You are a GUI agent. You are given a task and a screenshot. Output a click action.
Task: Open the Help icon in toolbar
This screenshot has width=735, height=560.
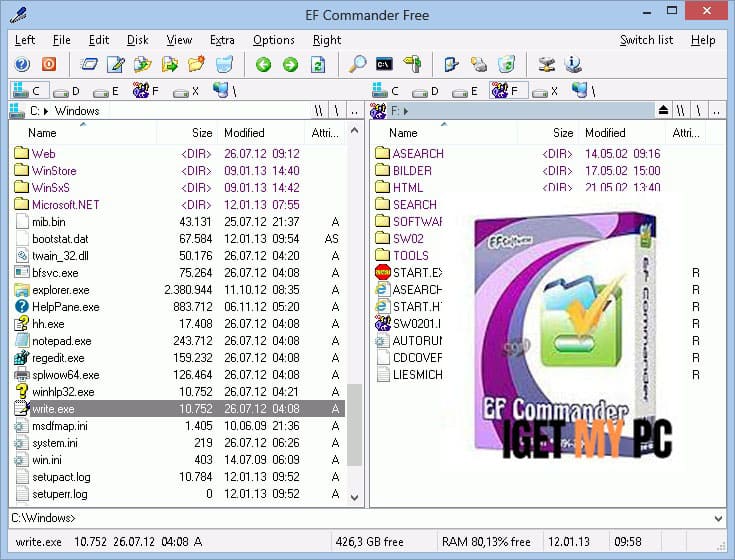[x=22, y=64]
